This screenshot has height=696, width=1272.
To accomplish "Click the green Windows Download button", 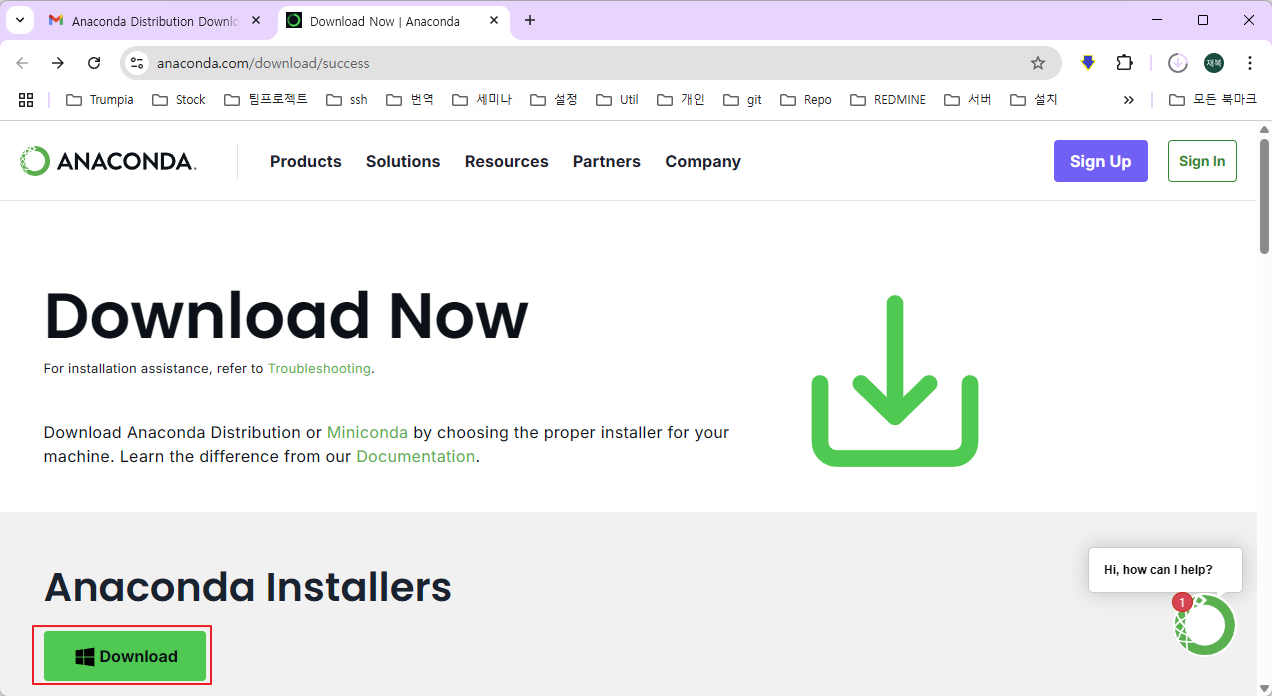I will pos(125,656).
